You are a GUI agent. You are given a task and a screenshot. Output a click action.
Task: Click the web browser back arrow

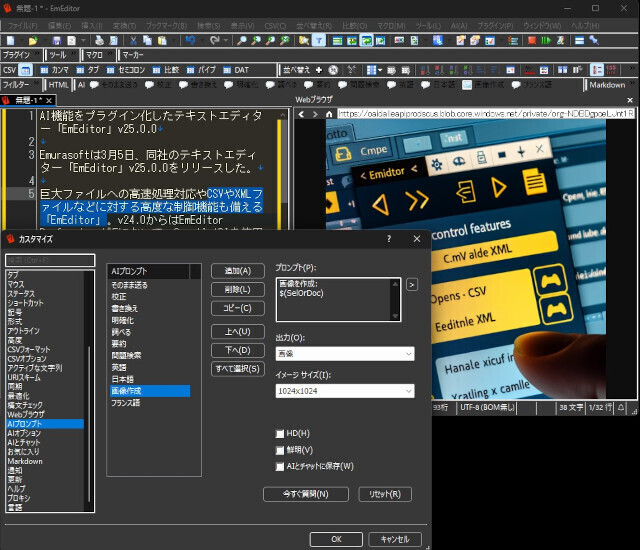click(301, 114)
